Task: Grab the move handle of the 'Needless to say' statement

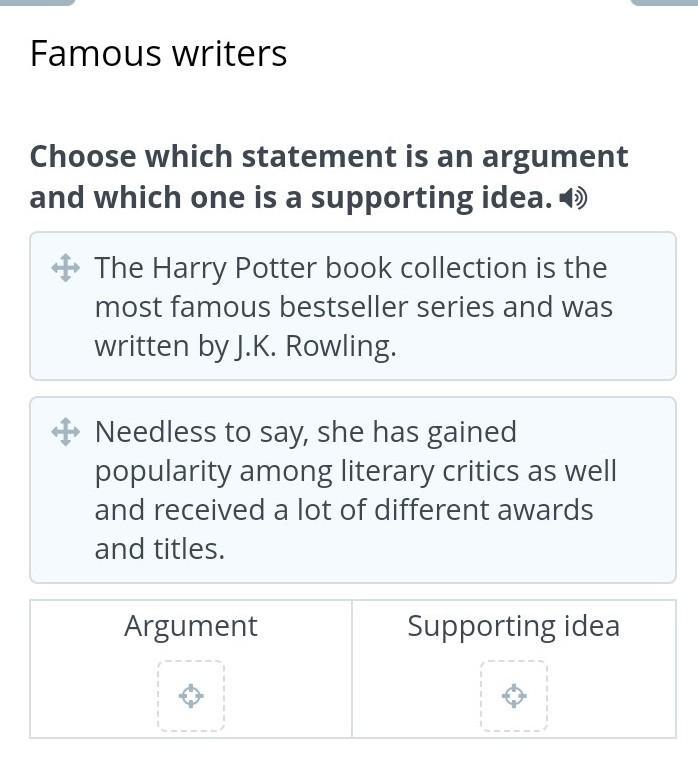Action: tap(65, 432)
